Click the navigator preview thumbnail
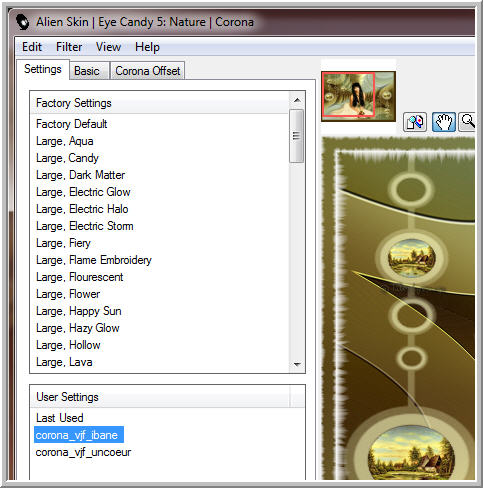483x488 pixels. point(358,96)
